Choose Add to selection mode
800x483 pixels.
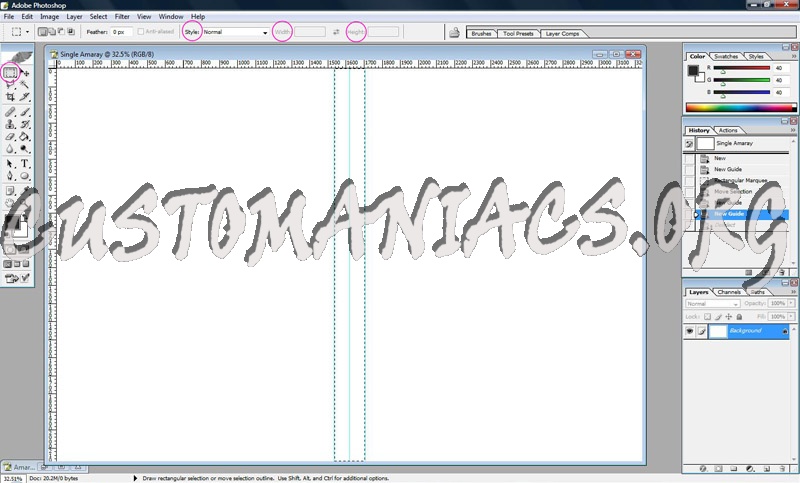pyautogui.click(x=52, y=32)
